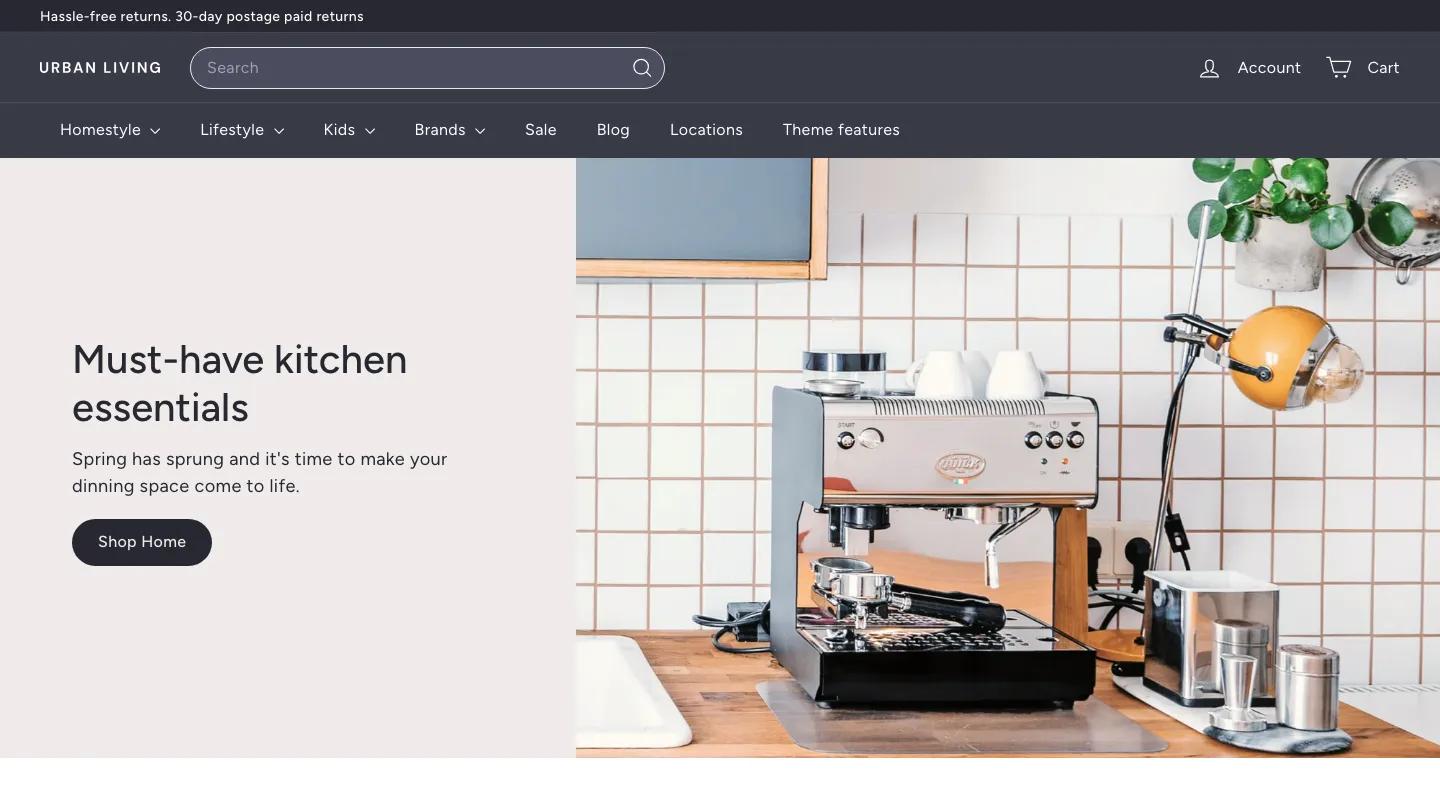The image size is (1440, 810).
Task: Click 'Hassle-free returns' announcement text
Action: (202, 16)
